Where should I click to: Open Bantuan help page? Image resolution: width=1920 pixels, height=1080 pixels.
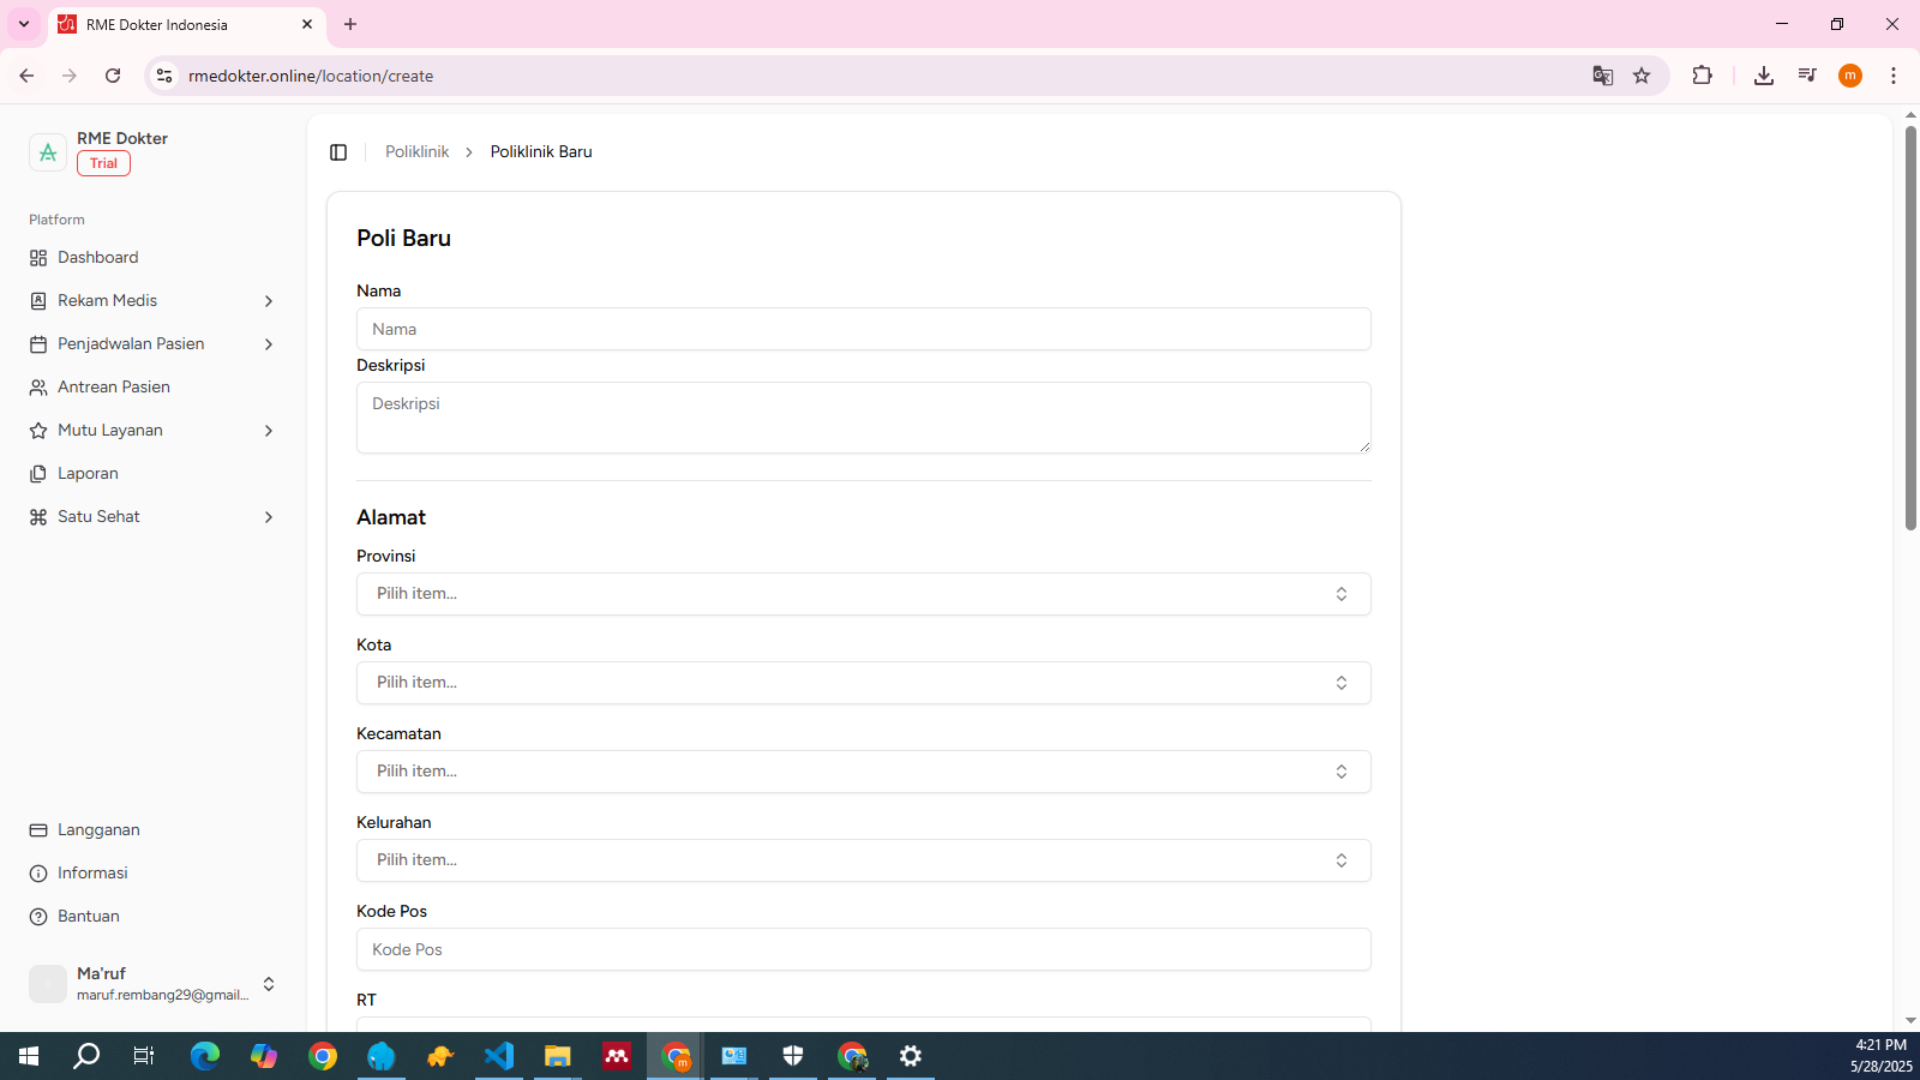point(88,916)
